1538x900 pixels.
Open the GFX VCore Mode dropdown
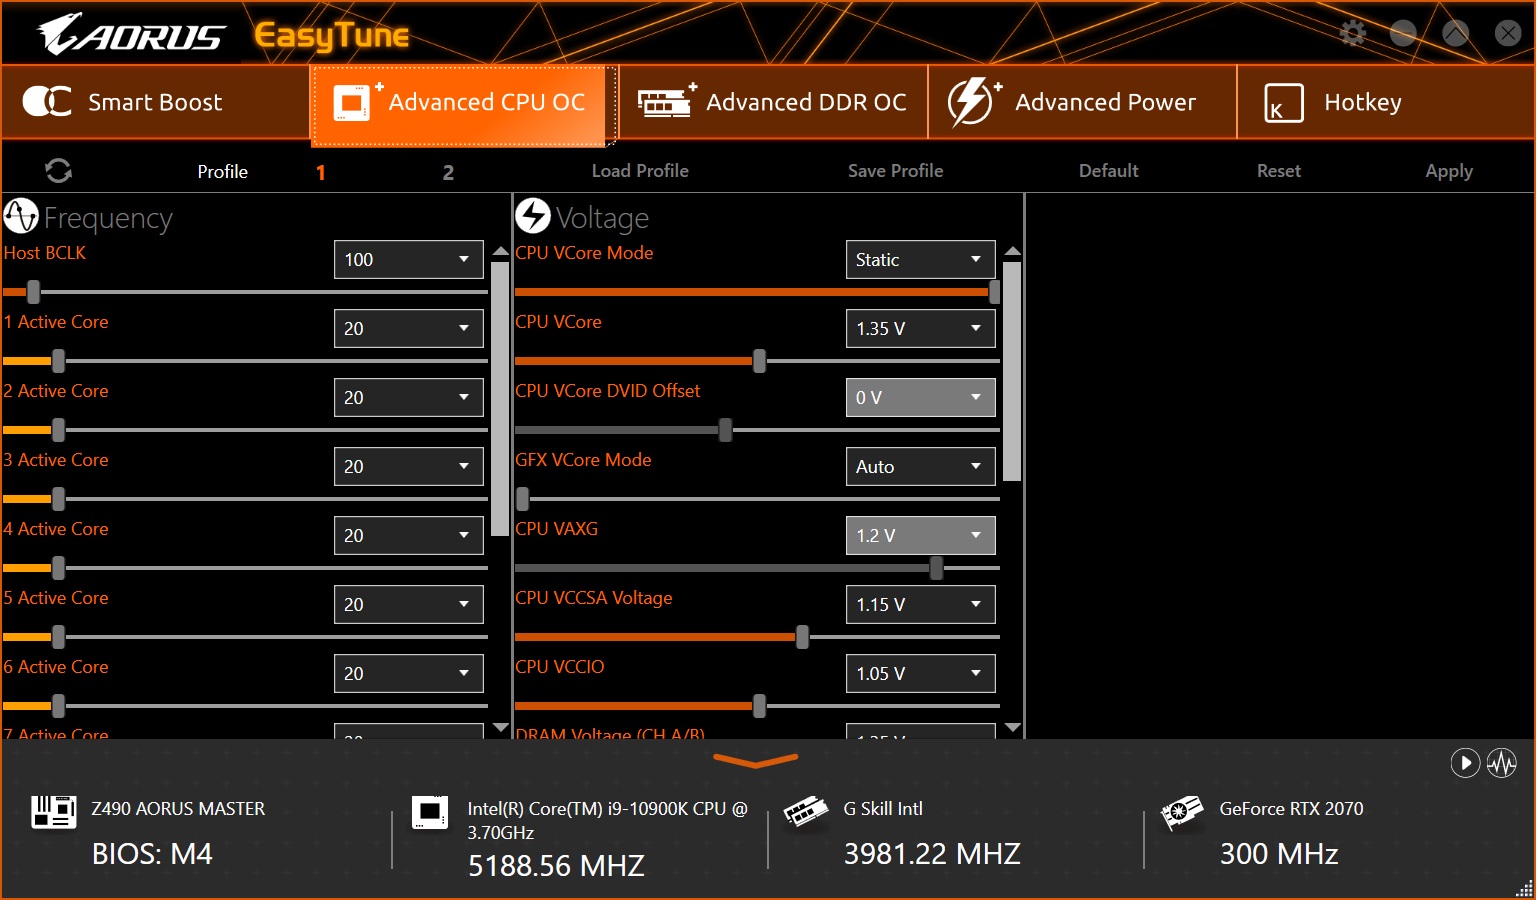click(920, 467)
